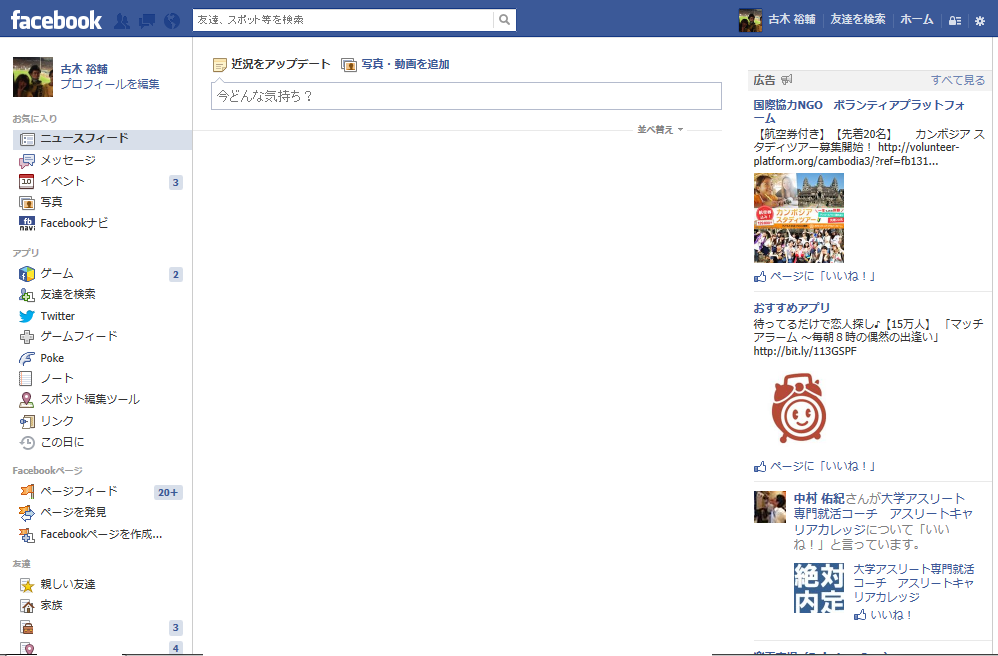Click the ページを発見 icon
This screenshot has width=998, height=656.
(27, 512)
